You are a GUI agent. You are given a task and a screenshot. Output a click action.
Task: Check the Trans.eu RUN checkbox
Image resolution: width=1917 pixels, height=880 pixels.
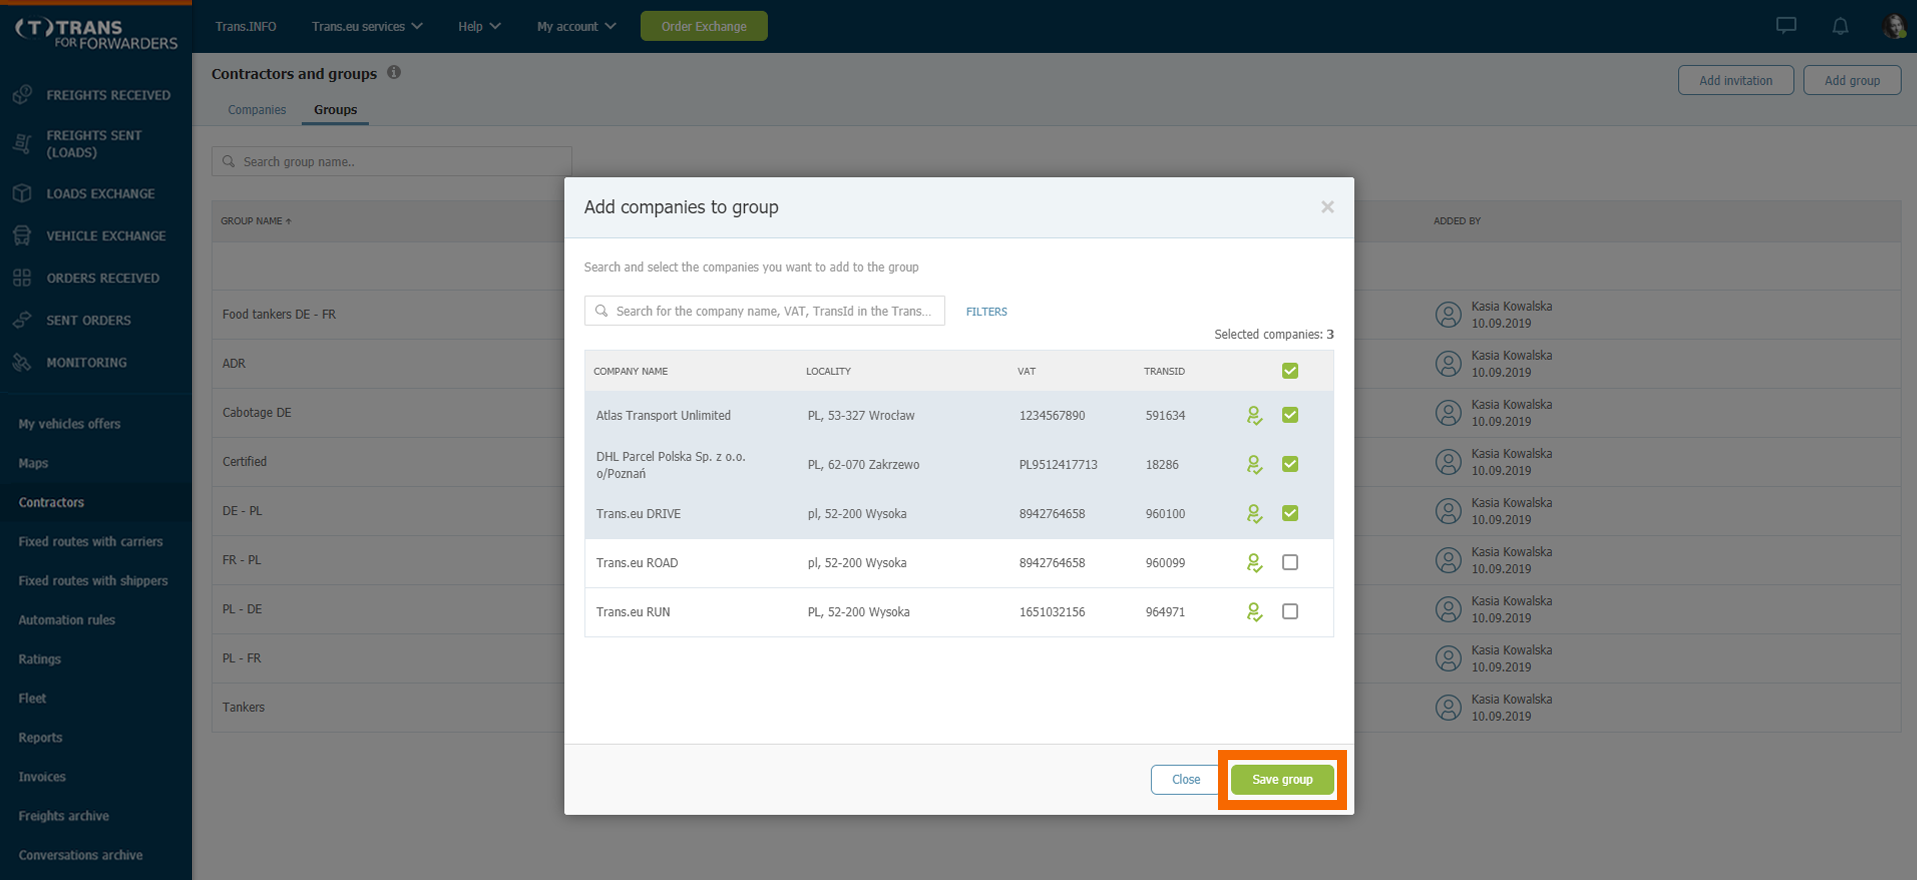coord(1290,611)
